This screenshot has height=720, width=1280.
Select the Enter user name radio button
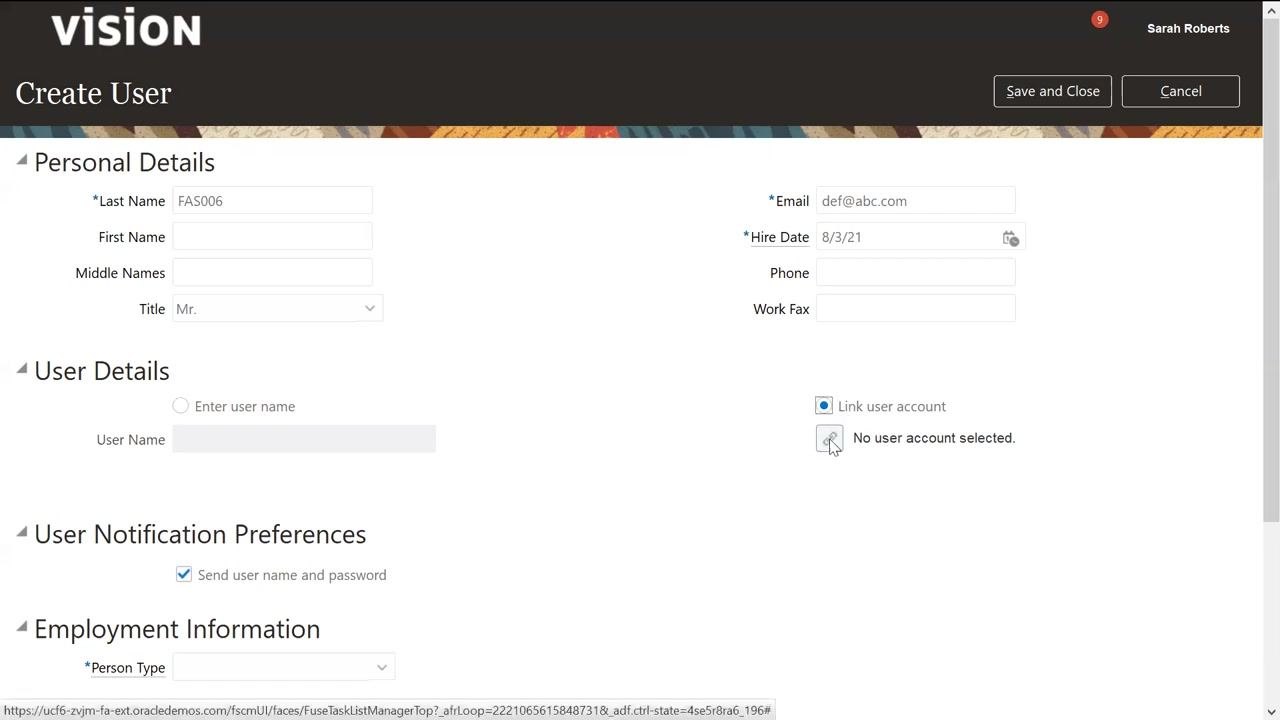click(x=180, y=405)
